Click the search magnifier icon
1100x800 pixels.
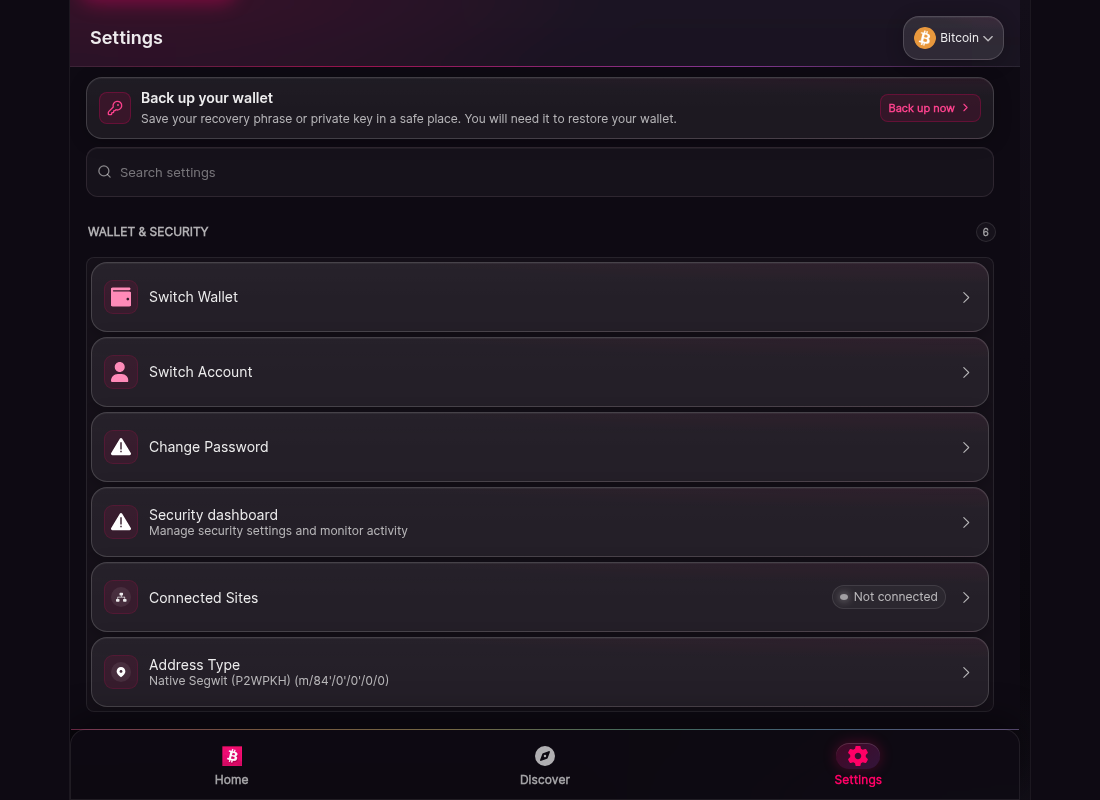tap(105, 172)
